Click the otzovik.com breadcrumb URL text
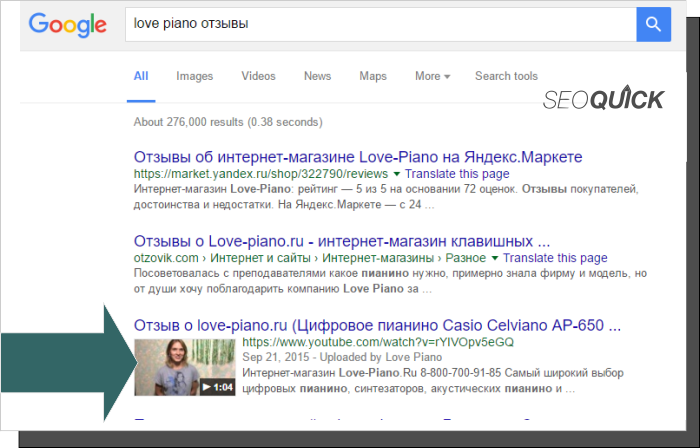The image size is (700, 448). point(310,258)
